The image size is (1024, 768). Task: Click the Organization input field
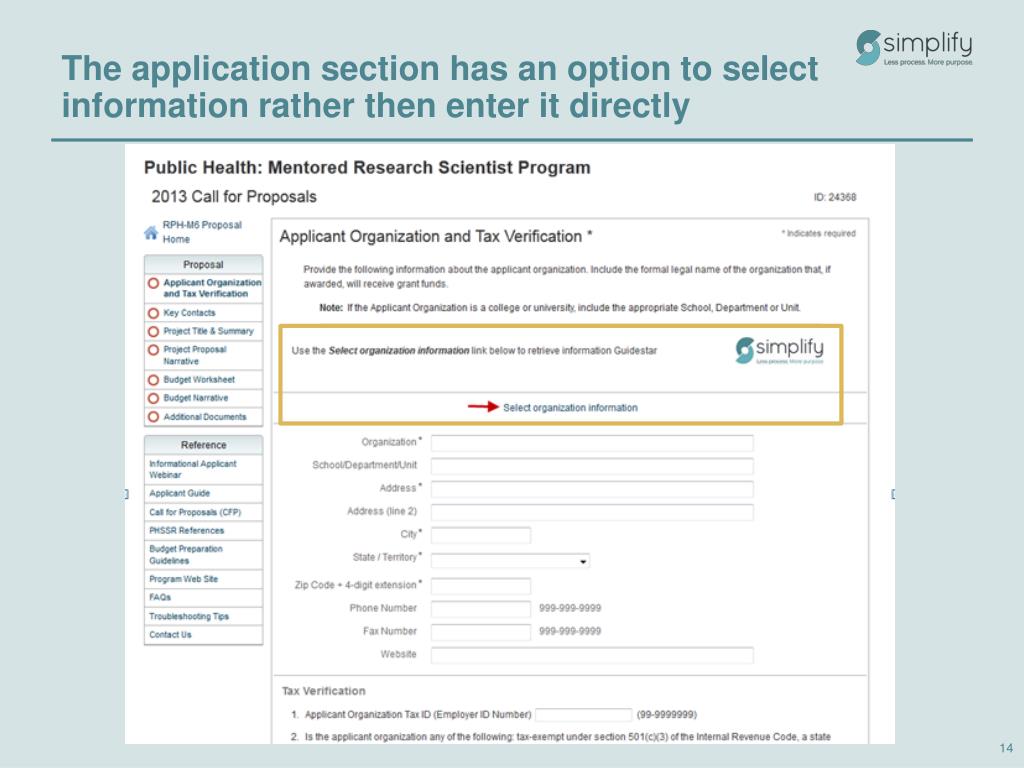coord(592,443)
